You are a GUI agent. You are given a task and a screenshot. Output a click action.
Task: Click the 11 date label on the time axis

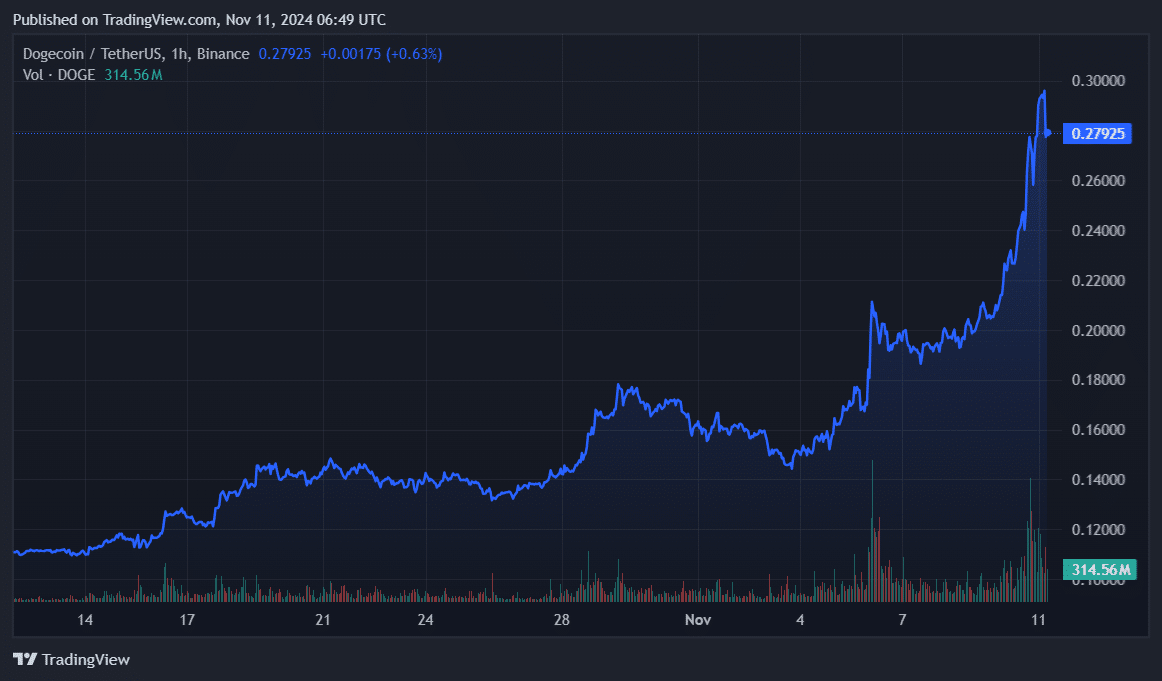[x=1038, y=619]
